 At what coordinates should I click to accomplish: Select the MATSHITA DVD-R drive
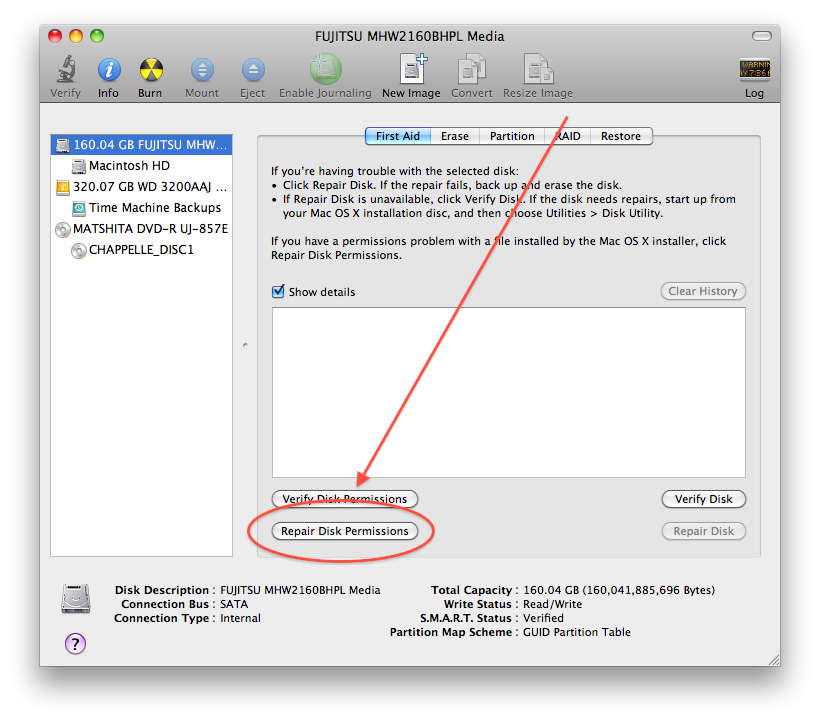142,228
